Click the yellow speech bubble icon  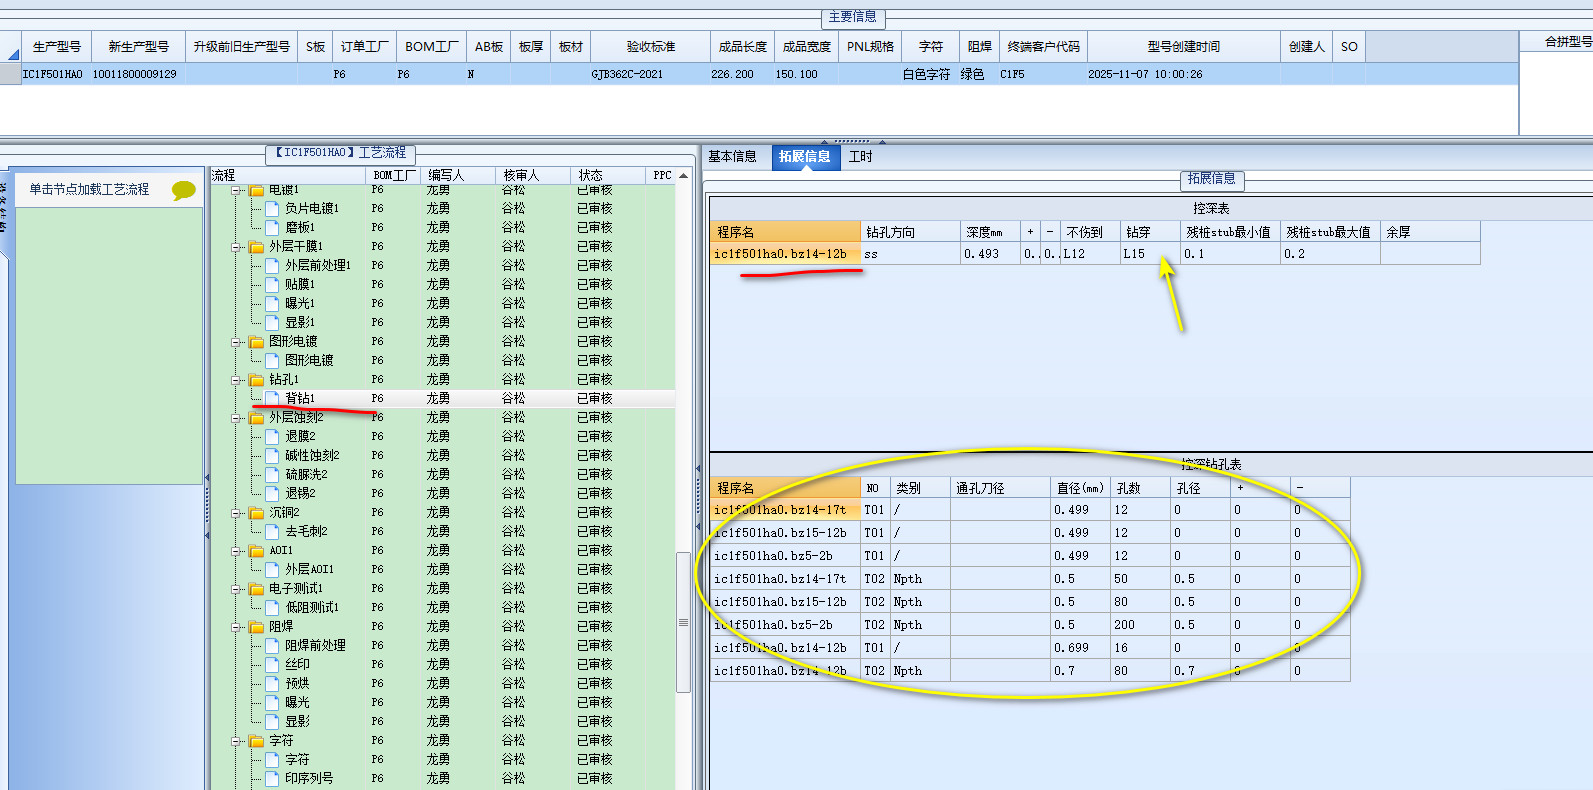(184, 190)
